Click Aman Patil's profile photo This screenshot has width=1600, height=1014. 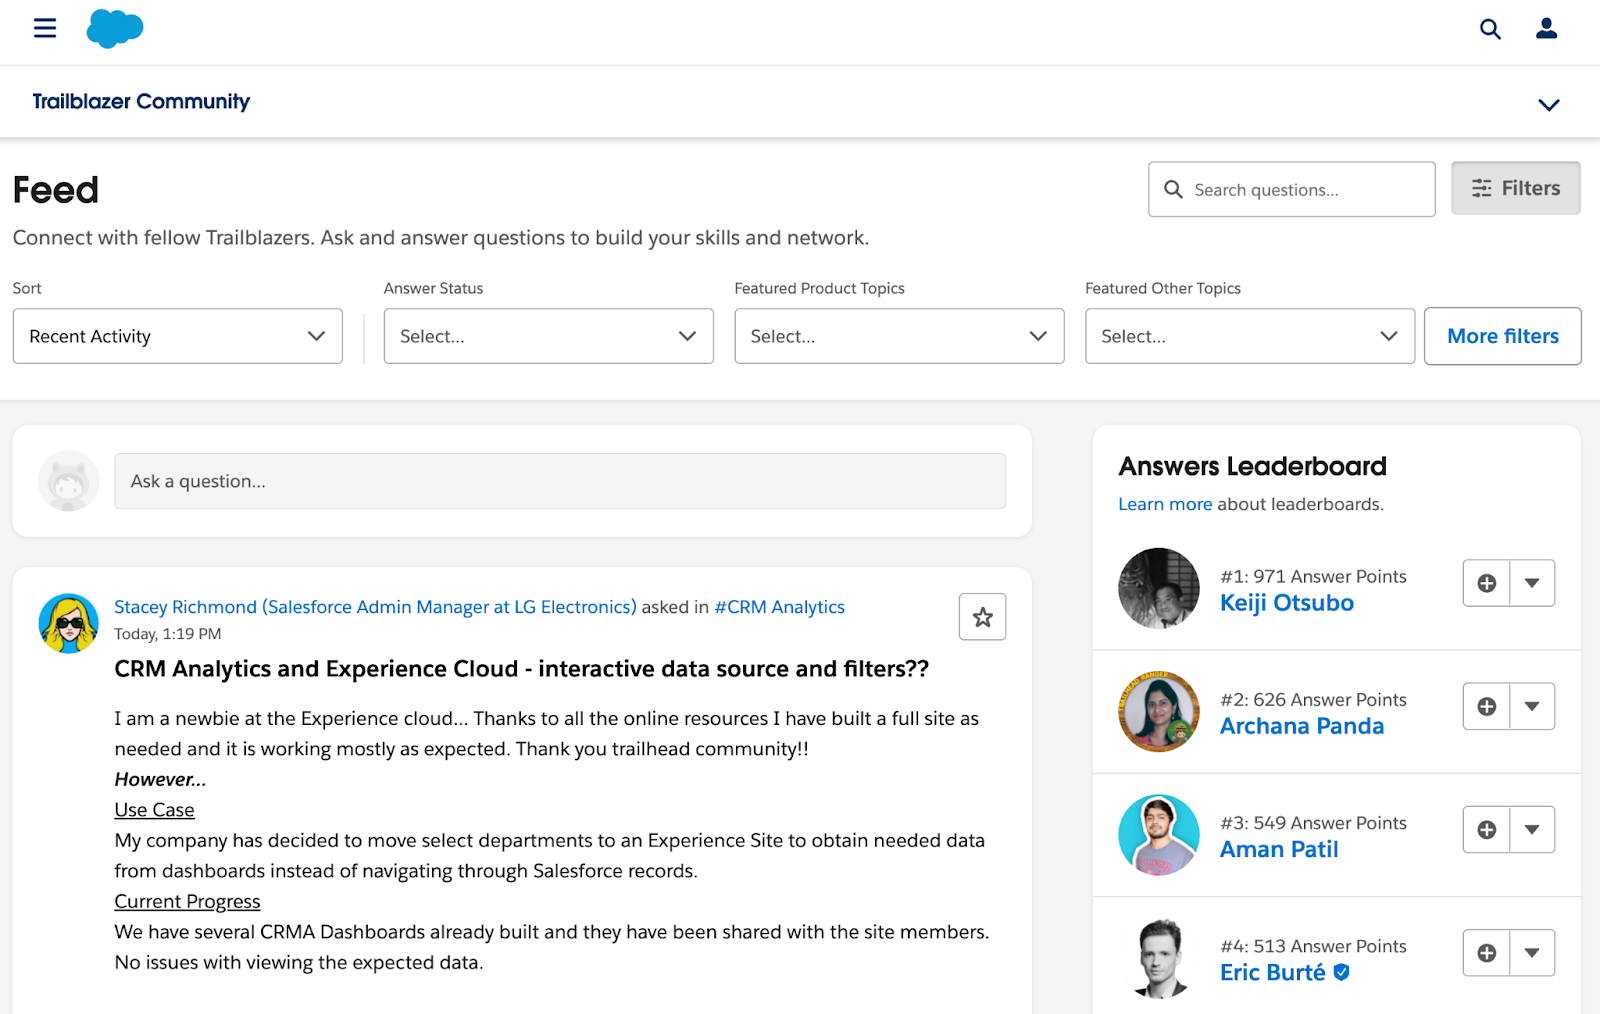(x=1159, y=835)
